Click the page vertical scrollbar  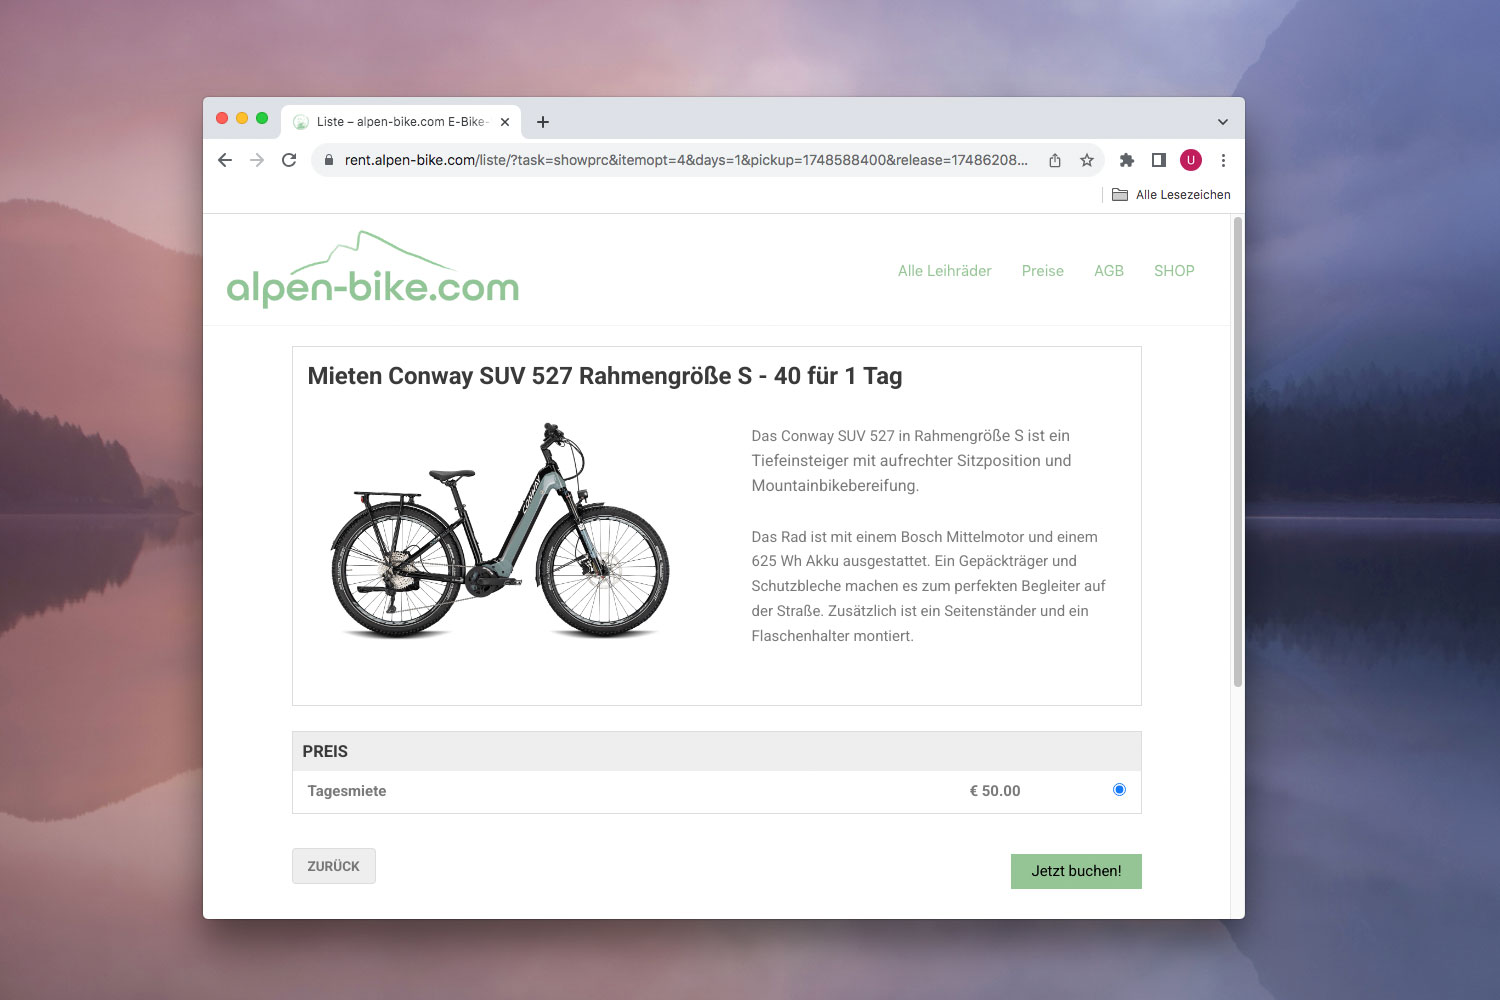click(1238, 450)
